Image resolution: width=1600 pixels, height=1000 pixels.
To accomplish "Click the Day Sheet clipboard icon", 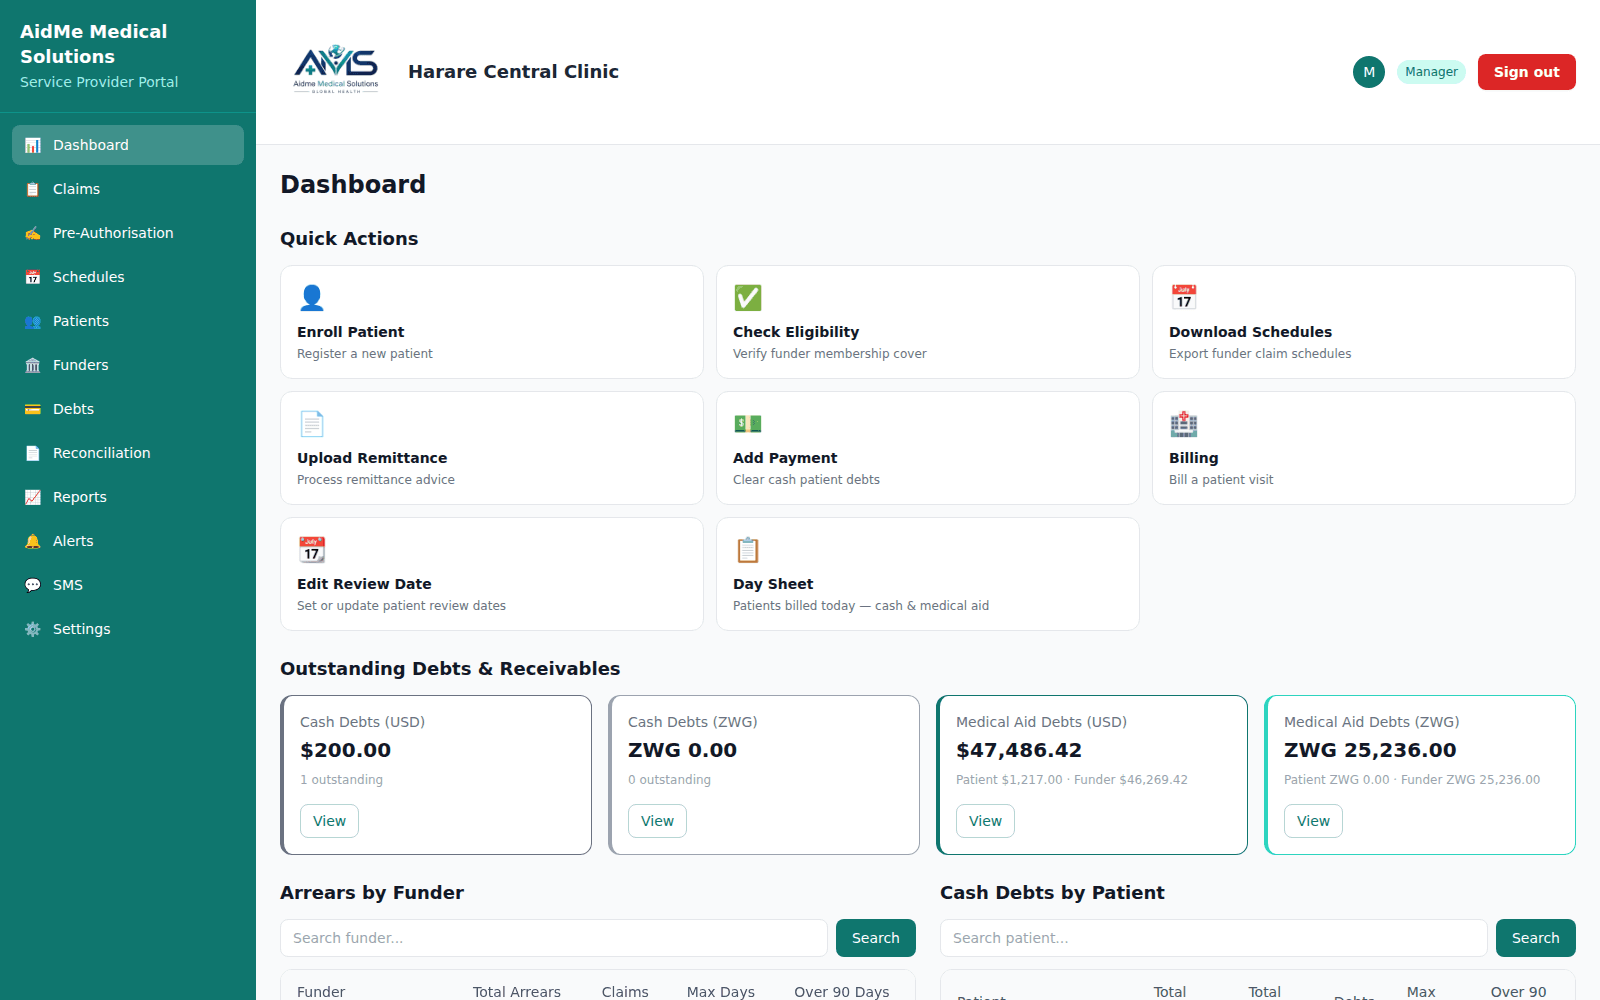I will pyautogui.click(x=748, y=550).
